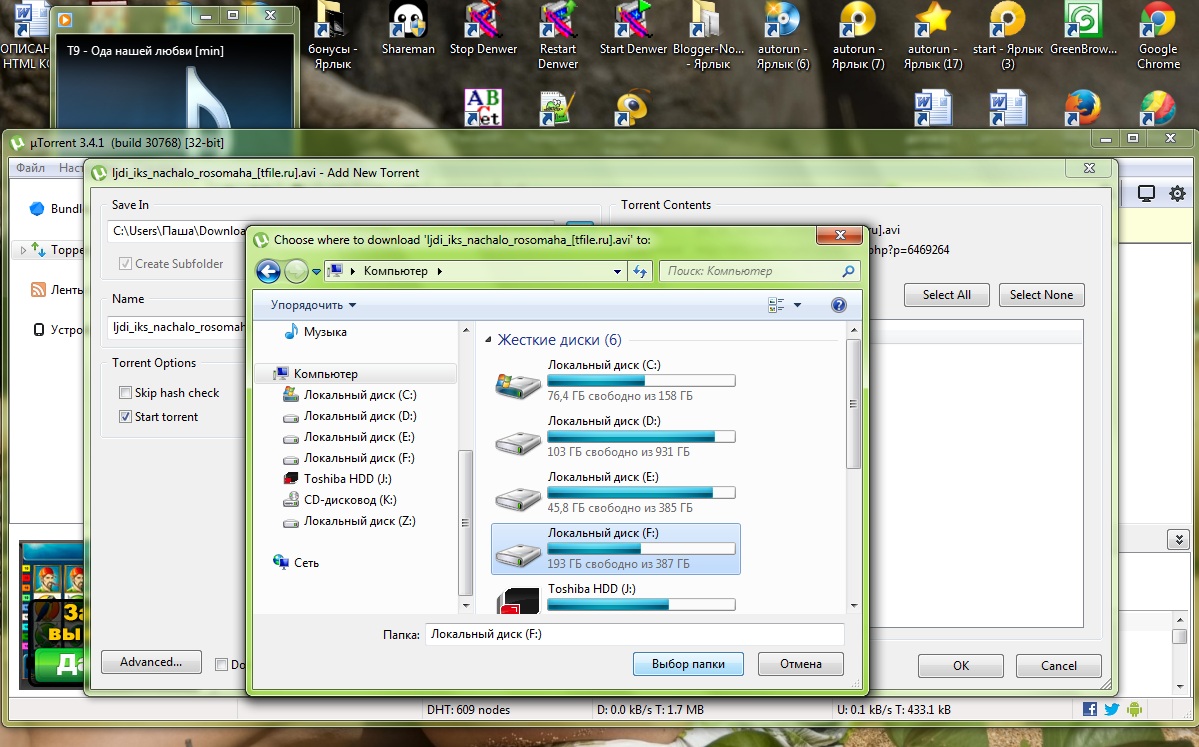Image resolution: width=1199 pixels, height=747 pixels.
Task: Enable the Skip hash check checkbox
Action: tap(126, 393)
